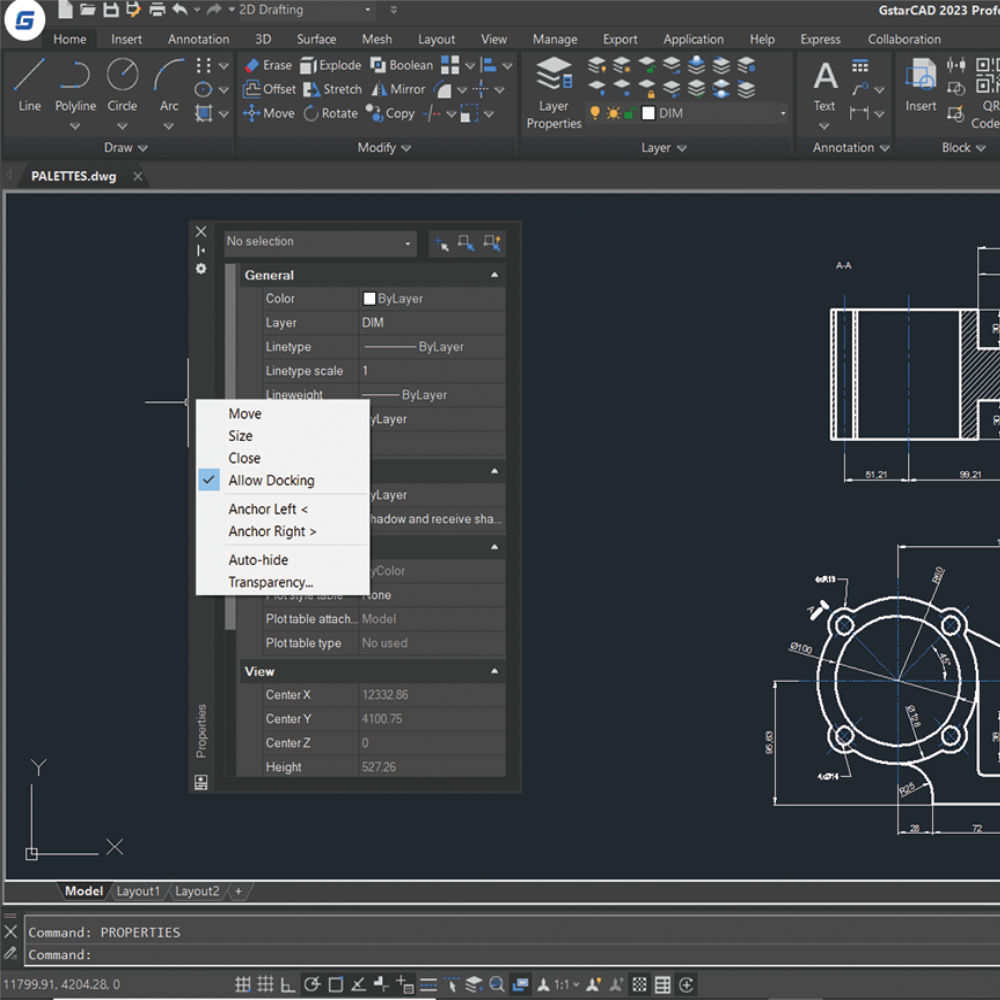Image resolution: width=1000 pixels, height=1000 pixels.
Task: Click the auto-hide pin icon on Properties palette
Action: click(201, 250)
